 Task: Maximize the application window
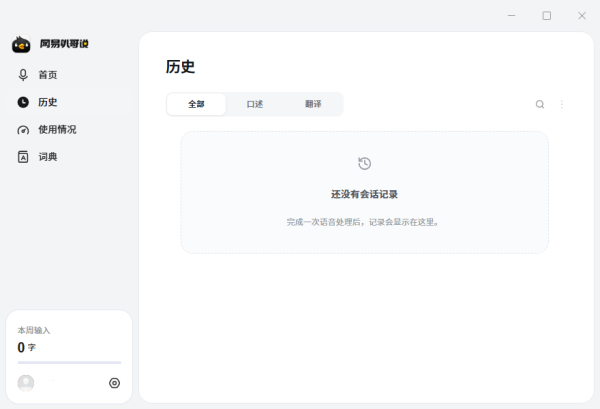point(547,16)
